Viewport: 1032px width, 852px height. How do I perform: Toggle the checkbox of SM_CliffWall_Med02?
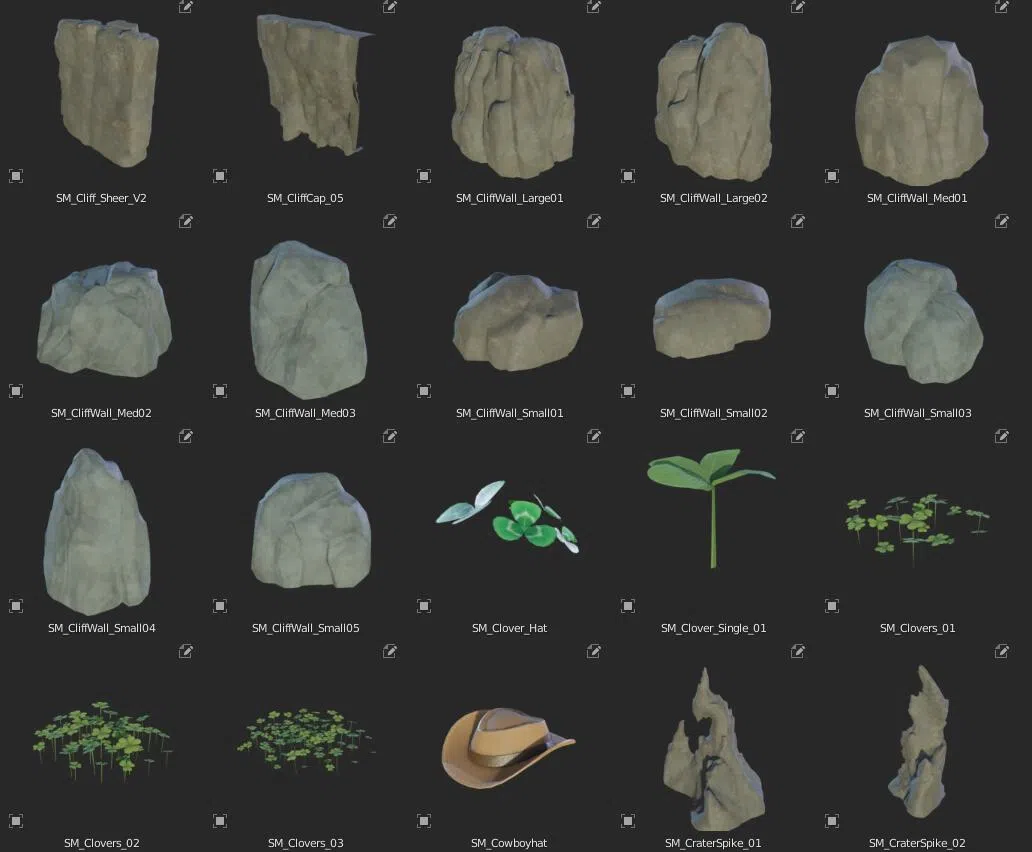[16, 391]
